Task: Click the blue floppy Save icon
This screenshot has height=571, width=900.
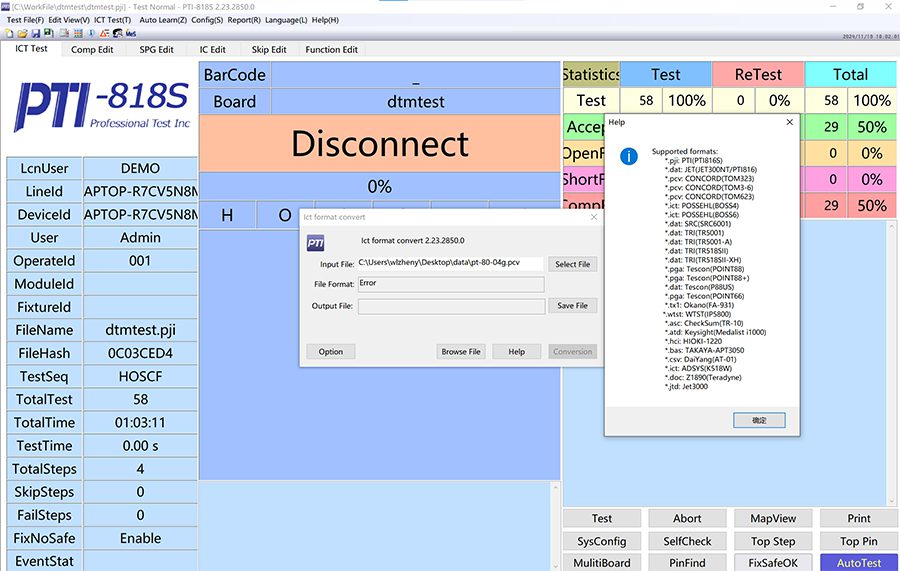Action: point(36,34)
